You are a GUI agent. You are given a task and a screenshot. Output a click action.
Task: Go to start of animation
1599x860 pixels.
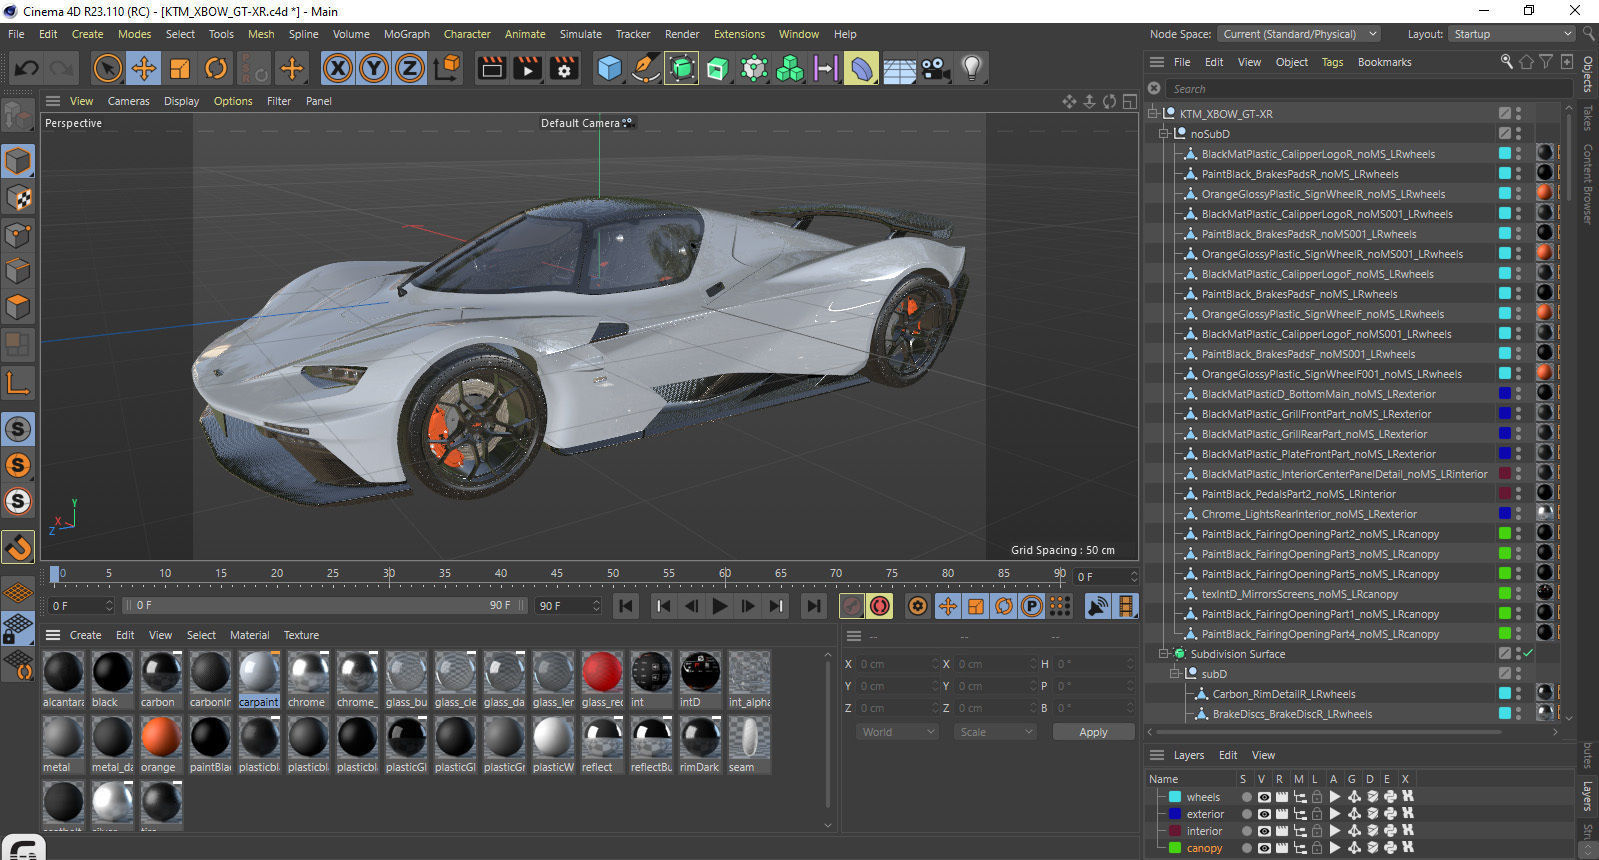coord(626,606)
